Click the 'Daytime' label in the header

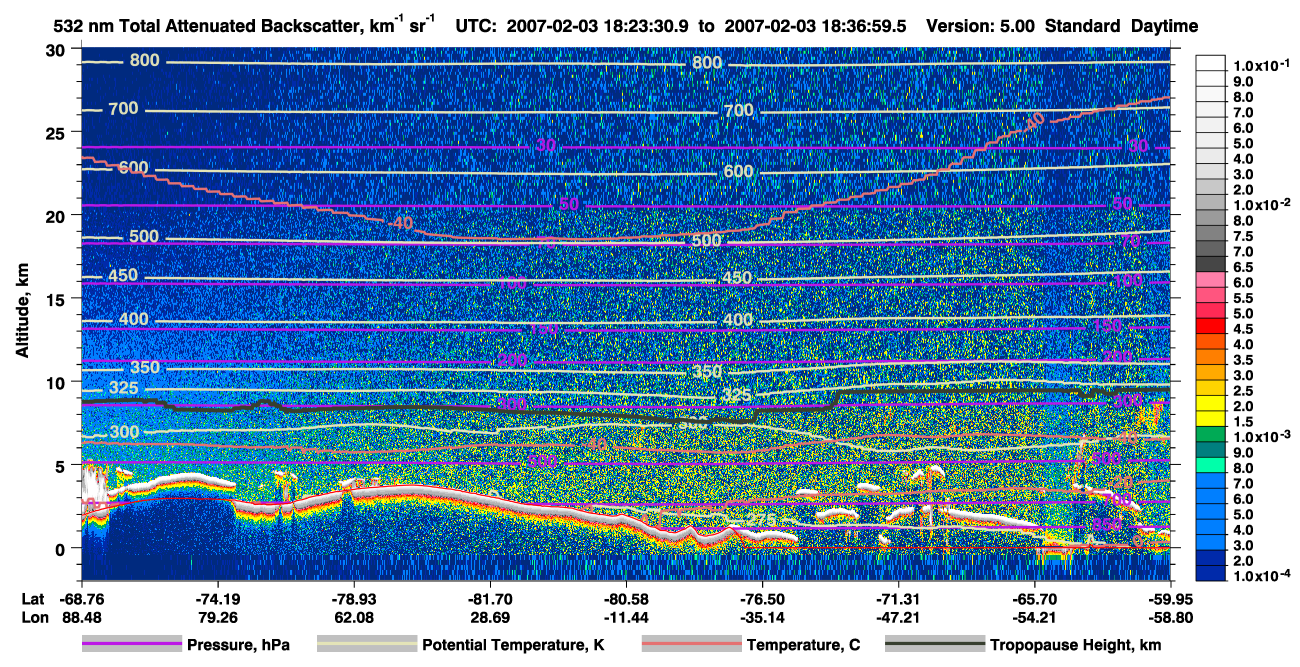(x=1163, y=25)
